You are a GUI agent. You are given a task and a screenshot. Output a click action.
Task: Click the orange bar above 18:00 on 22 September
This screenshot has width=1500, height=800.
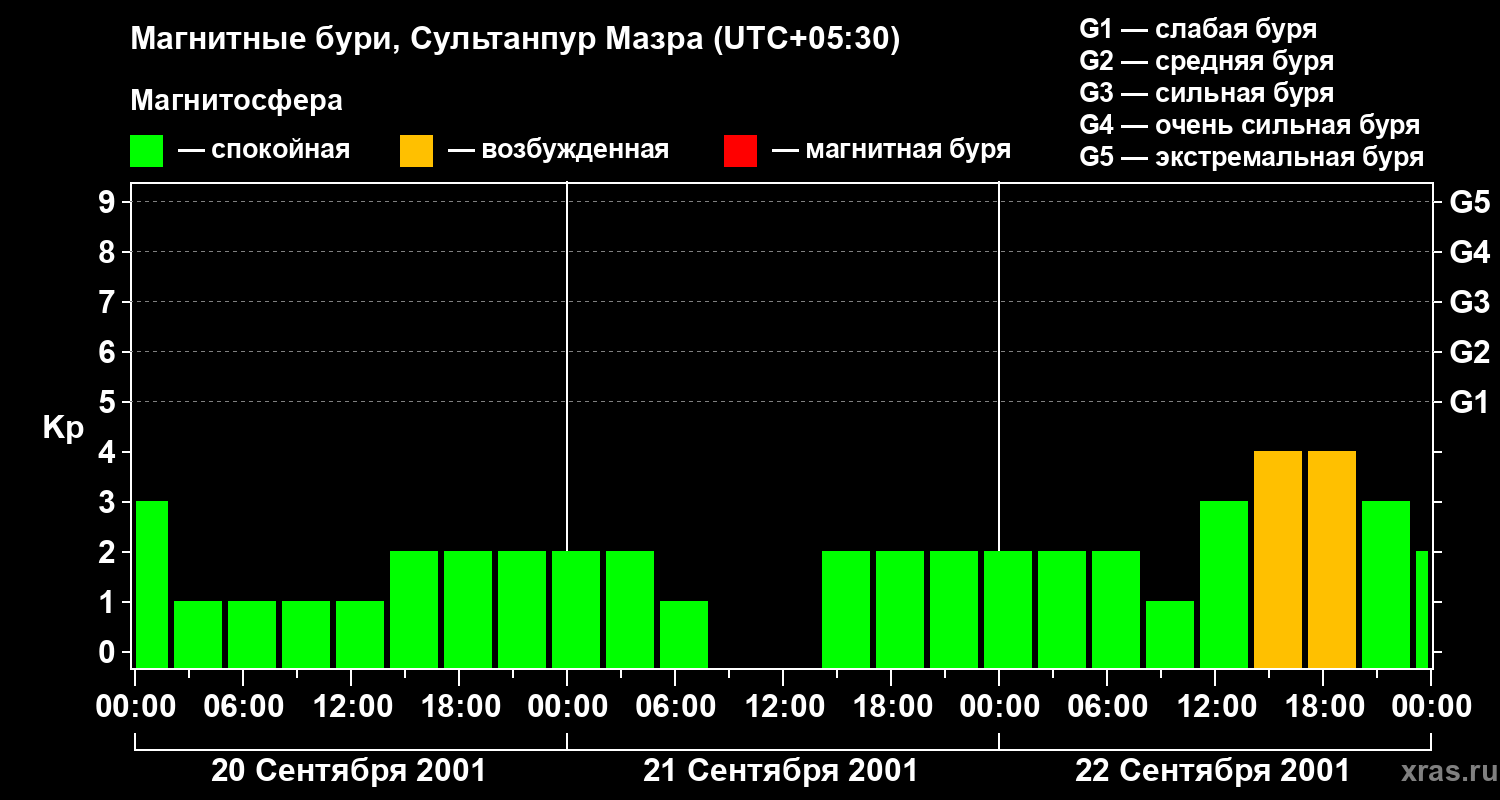(x=1332, y=559)
